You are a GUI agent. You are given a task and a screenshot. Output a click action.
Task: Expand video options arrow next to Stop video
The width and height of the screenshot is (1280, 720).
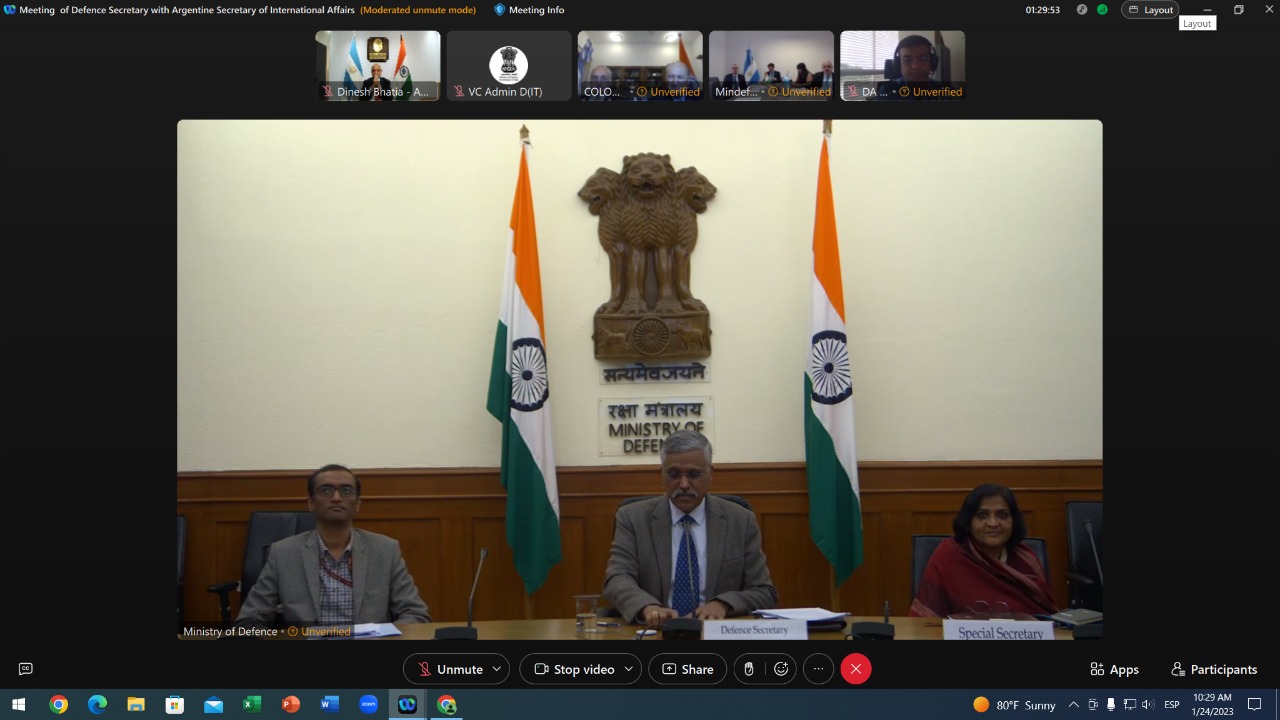[631, 669]
